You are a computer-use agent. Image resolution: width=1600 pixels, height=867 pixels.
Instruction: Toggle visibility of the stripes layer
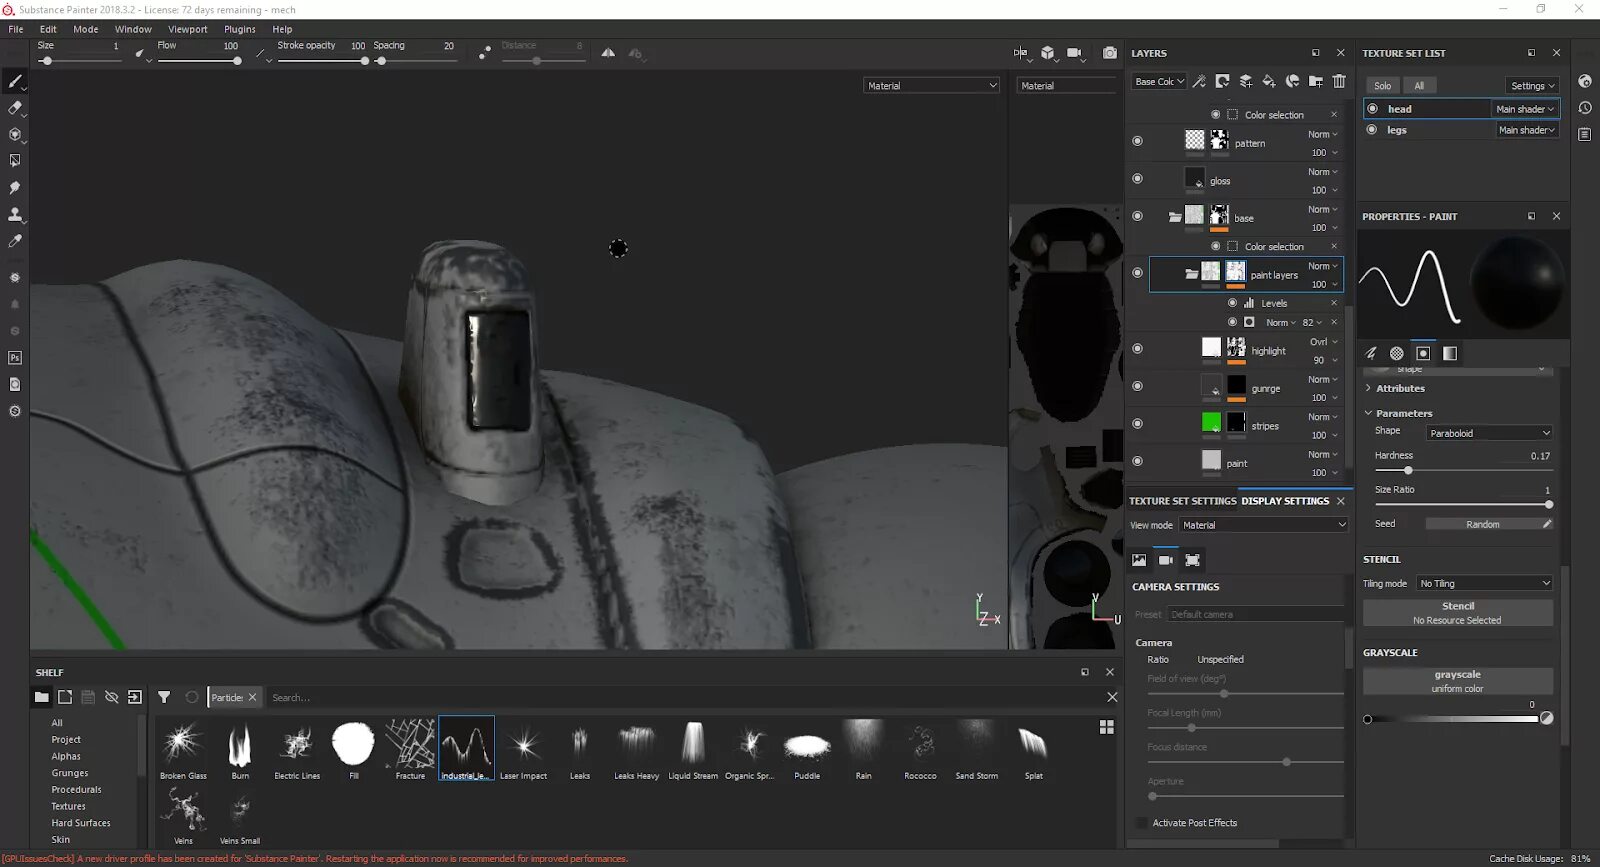click(1137, 424)
